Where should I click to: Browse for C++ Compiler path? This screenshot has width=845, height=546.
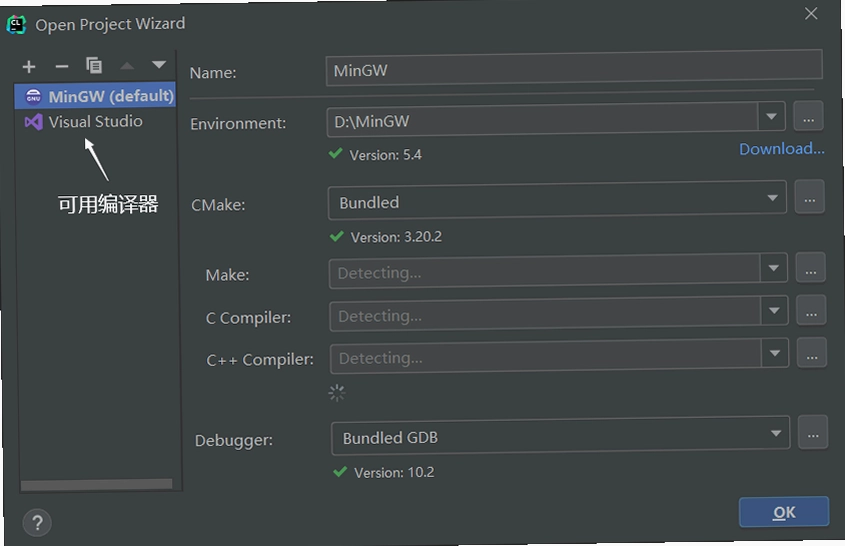(812, 354)
